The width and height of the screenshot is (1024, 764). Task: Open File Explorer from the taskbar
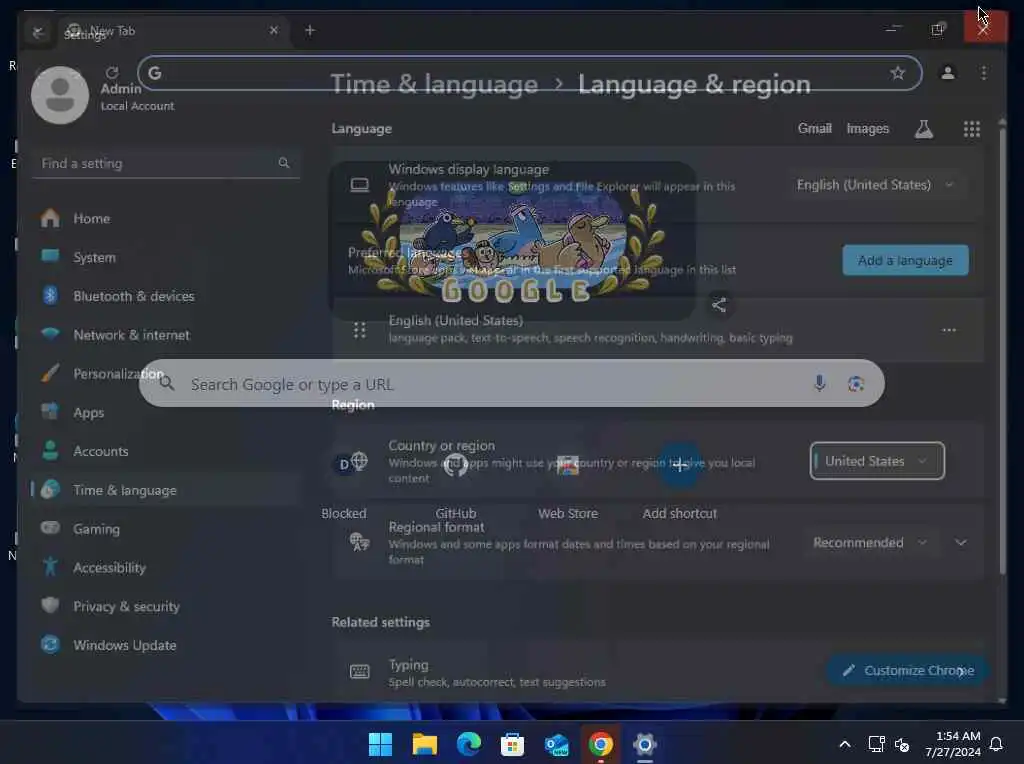tap(424, 744)
